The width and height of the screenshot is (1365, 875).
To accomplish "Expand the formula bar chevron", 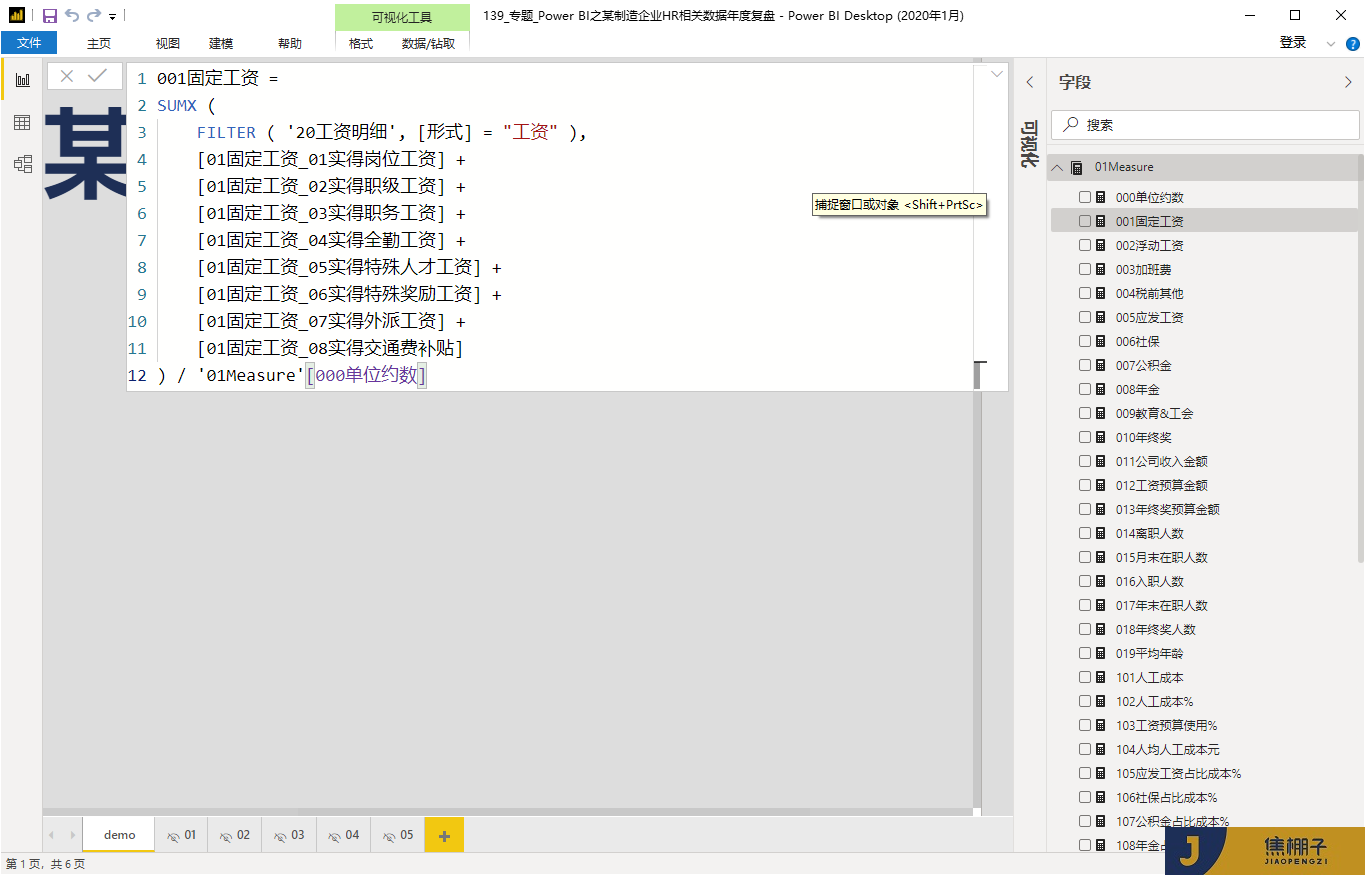I will tap(996, 74).
